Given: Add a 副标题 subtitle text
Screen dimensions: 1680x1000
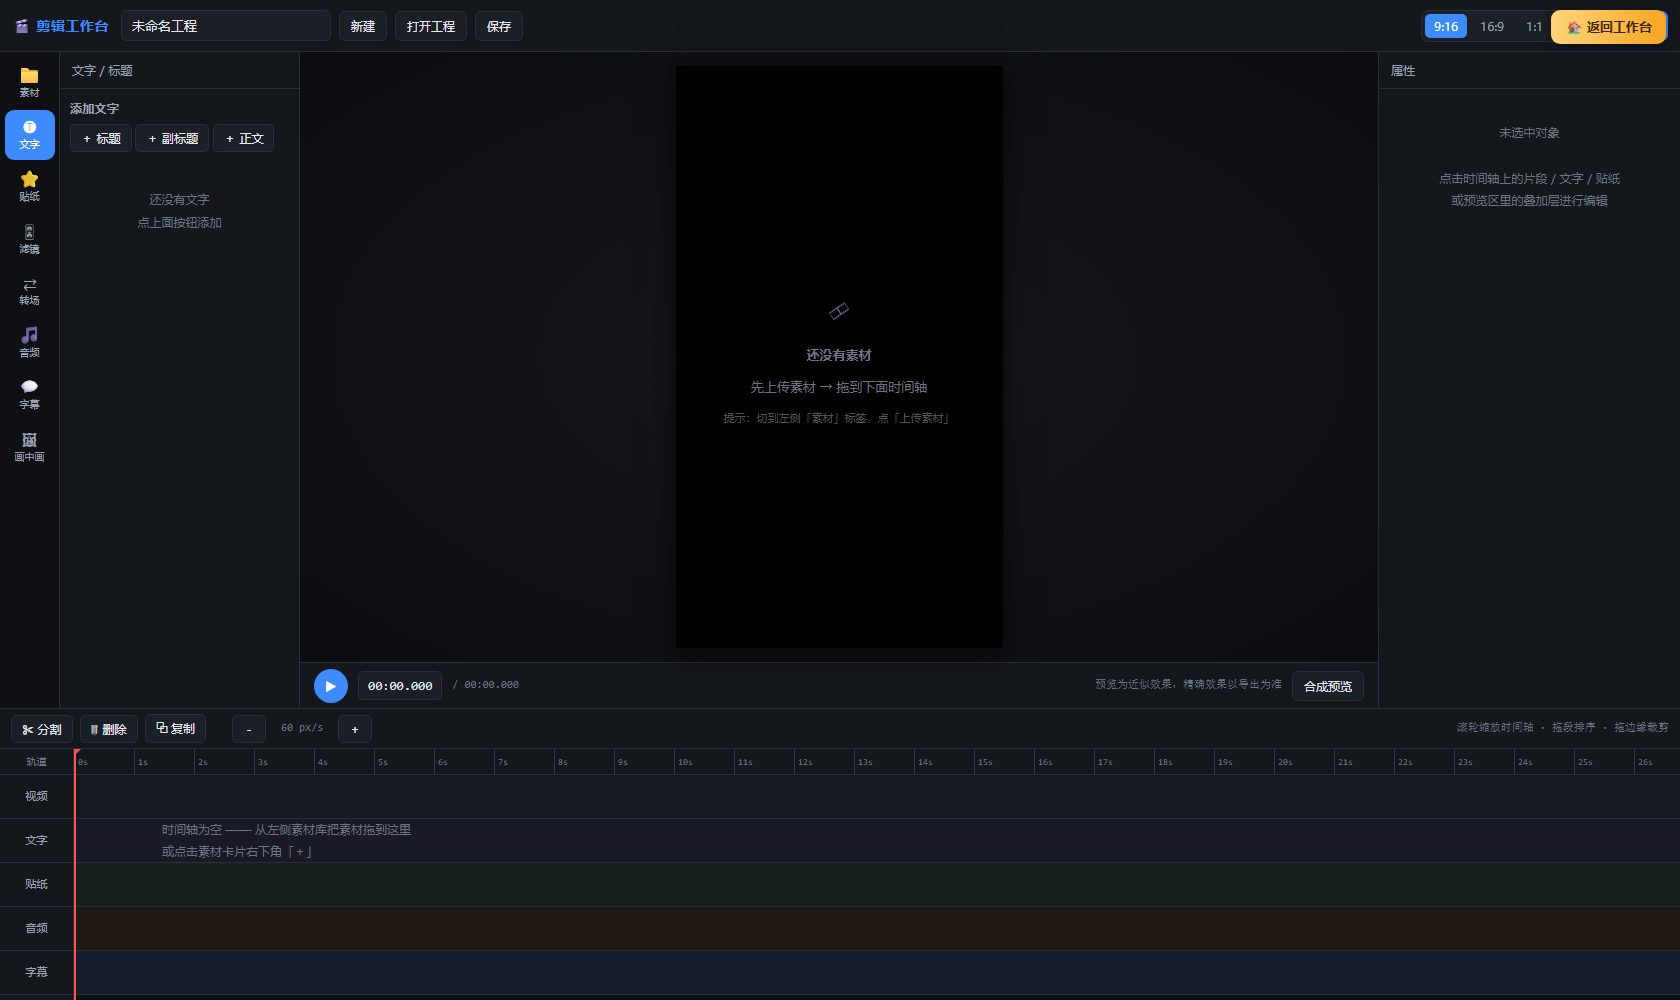Looking at the screenshot, I should click(x=172, y=138).
